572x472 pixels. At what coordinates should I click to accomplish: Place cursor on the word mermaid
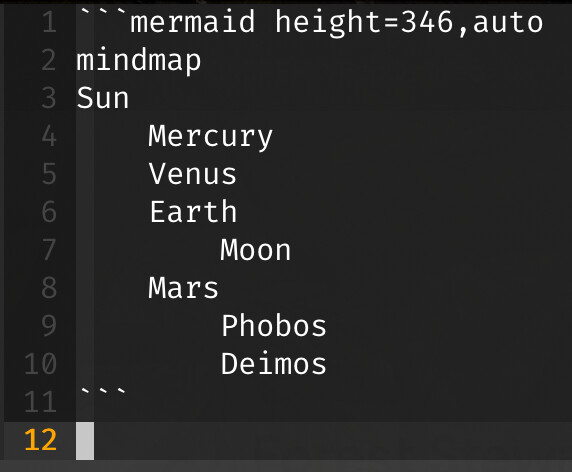pyautogui.click(x=193, y=22)
